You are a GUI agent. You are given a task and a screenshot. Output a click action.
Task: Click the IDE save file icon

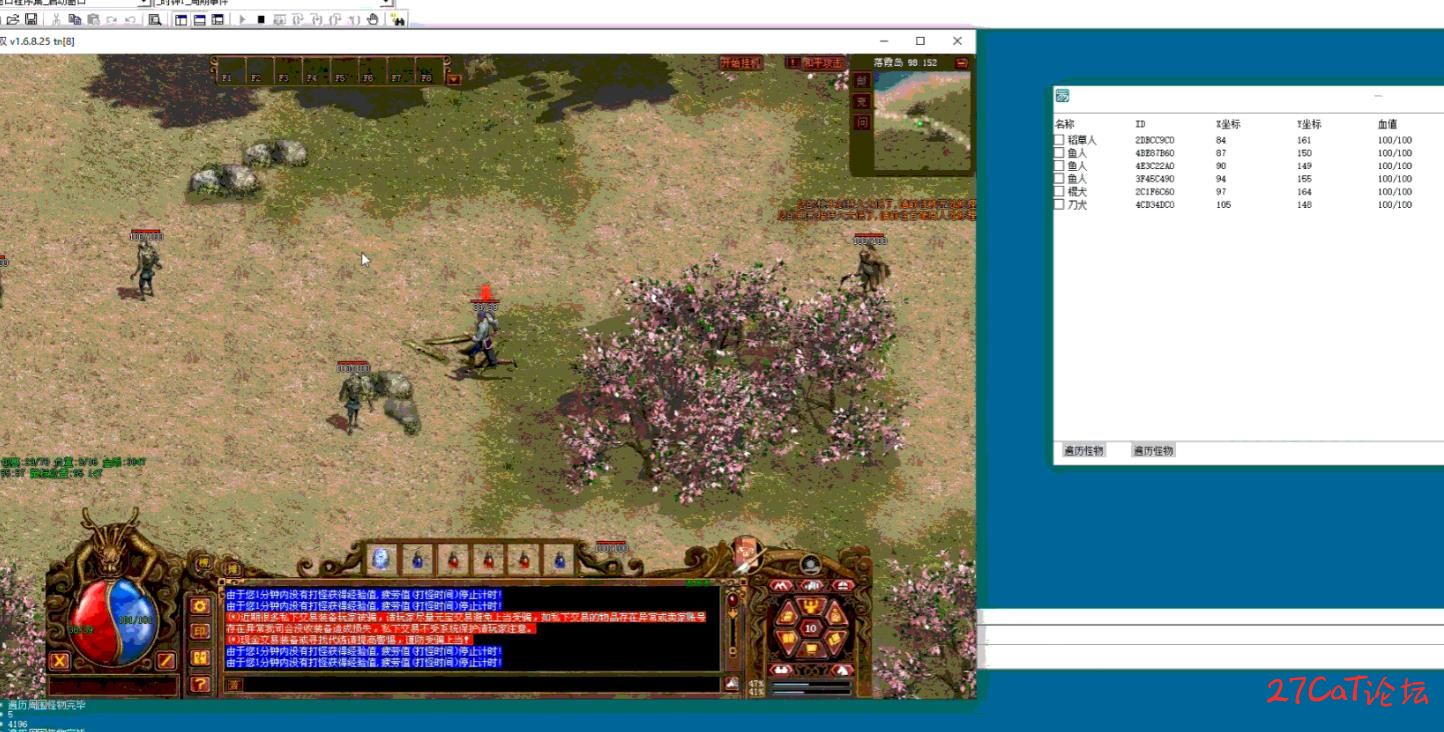click(31, 20)
